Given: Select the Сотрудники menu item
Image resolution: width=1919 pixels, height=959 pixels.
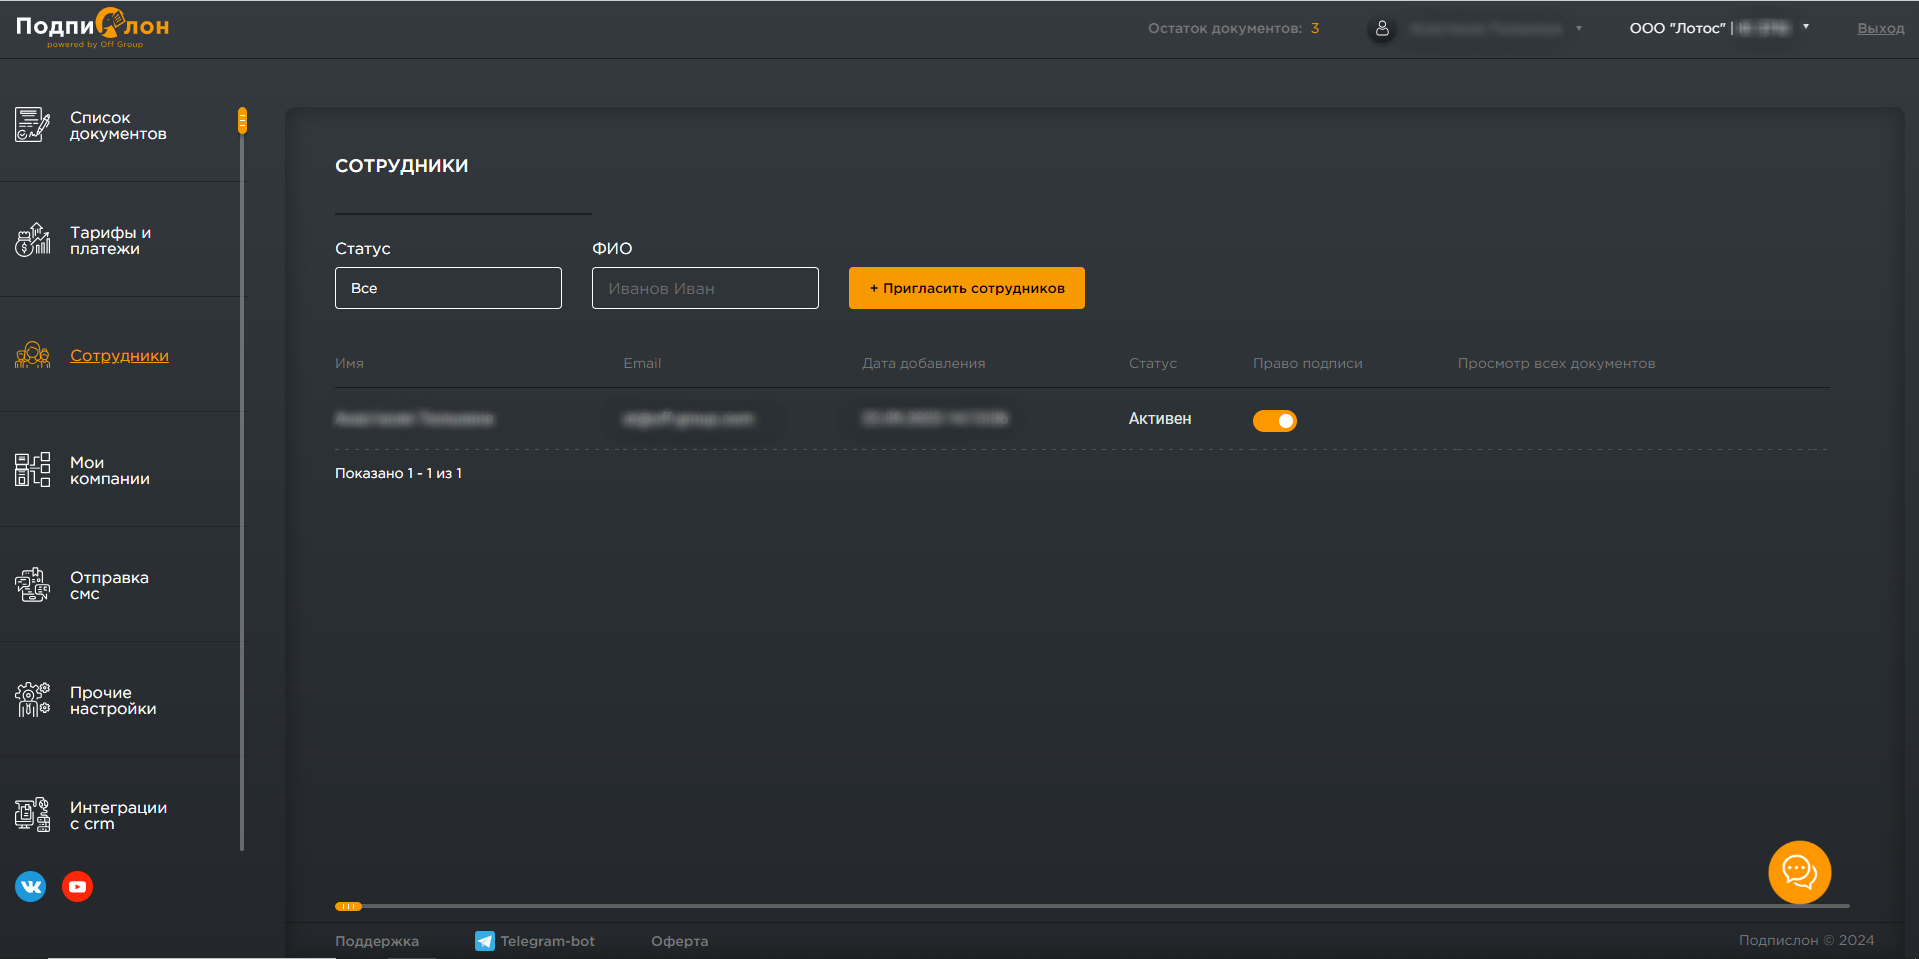Looking at the screenshot, I should pos(119,356).
